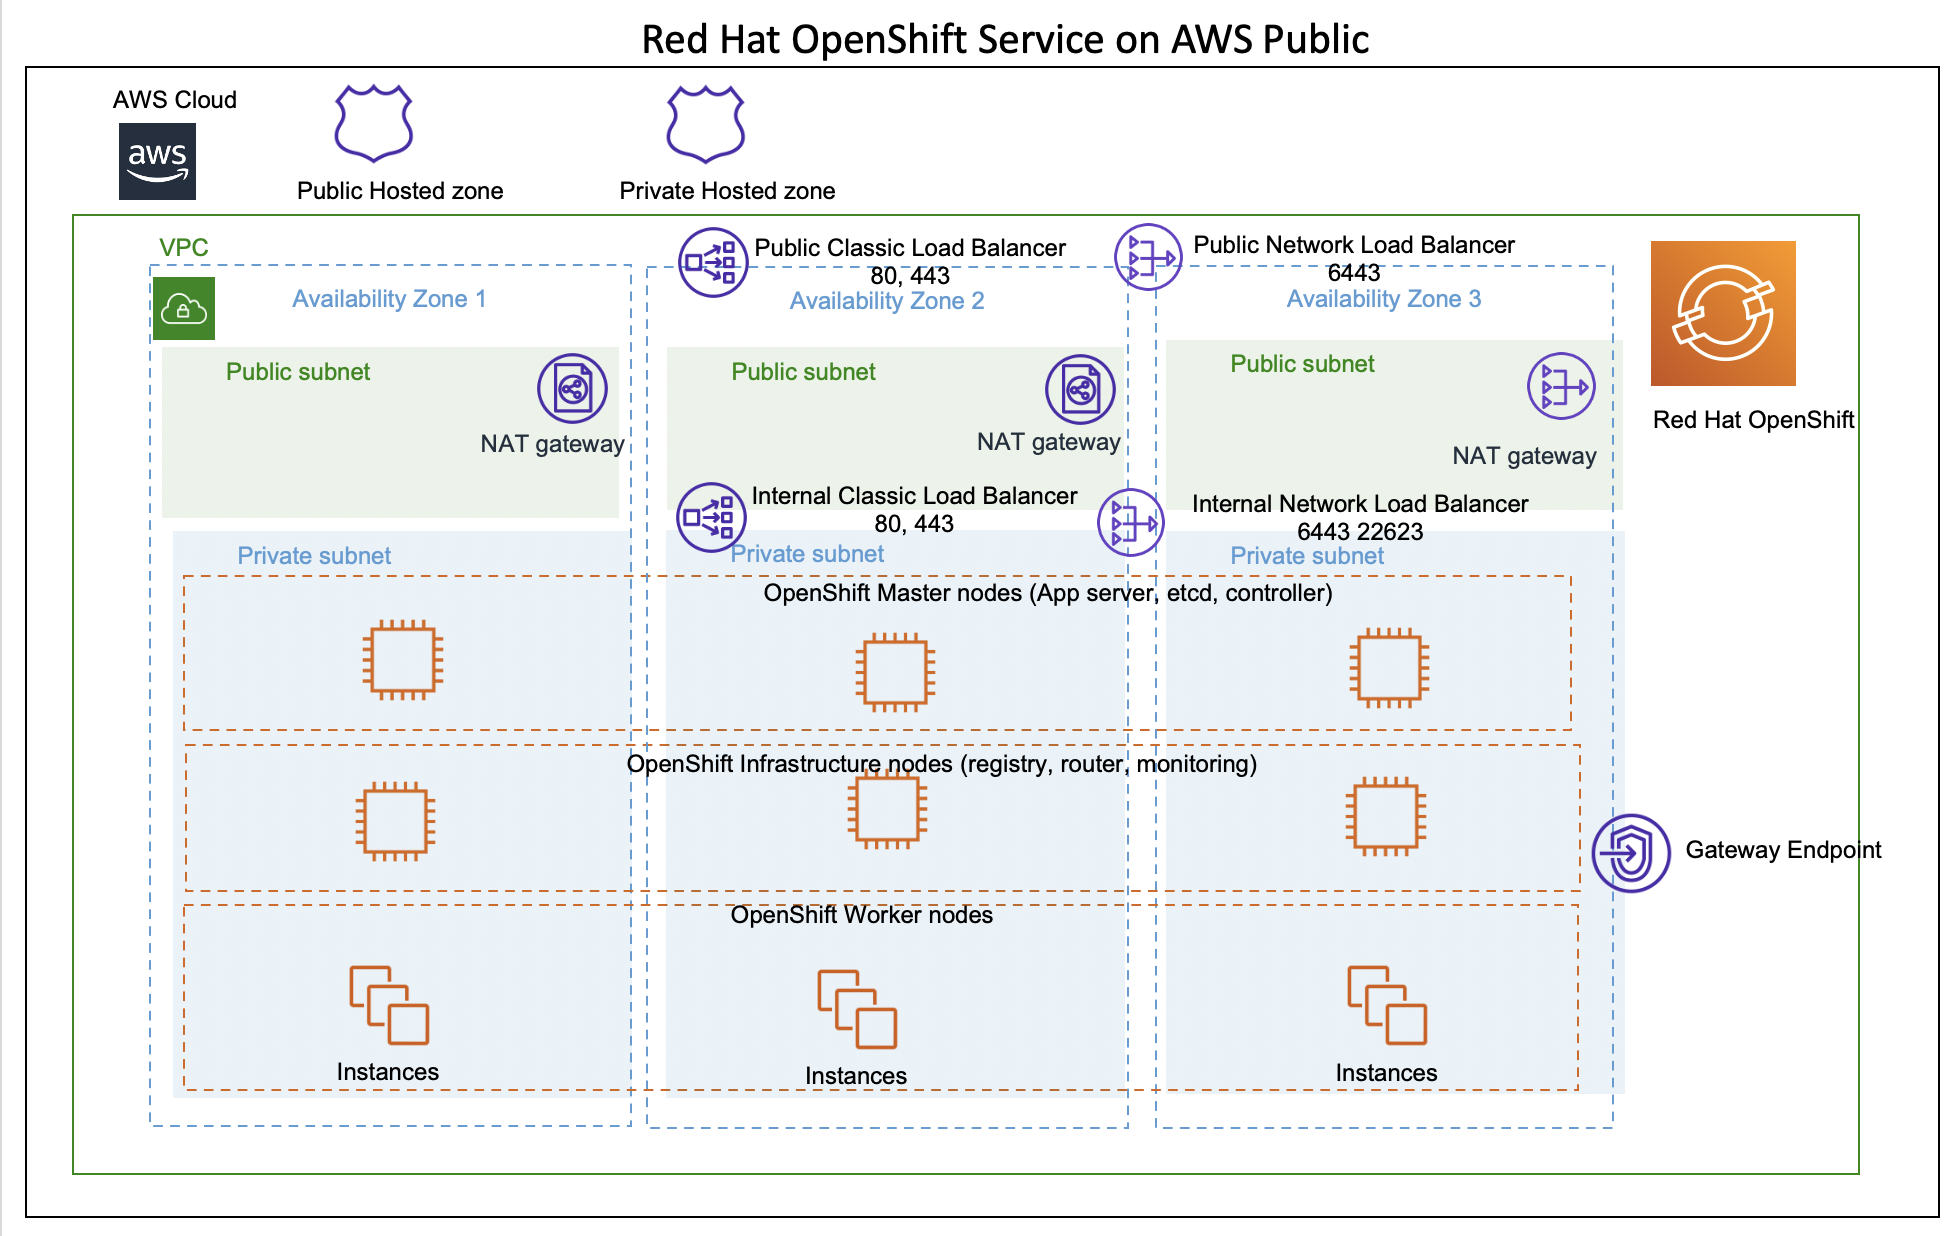Select Public subnet label in Zone 3
Viewport: 1958px width, 1236px height.
[x=1302, y=364]
